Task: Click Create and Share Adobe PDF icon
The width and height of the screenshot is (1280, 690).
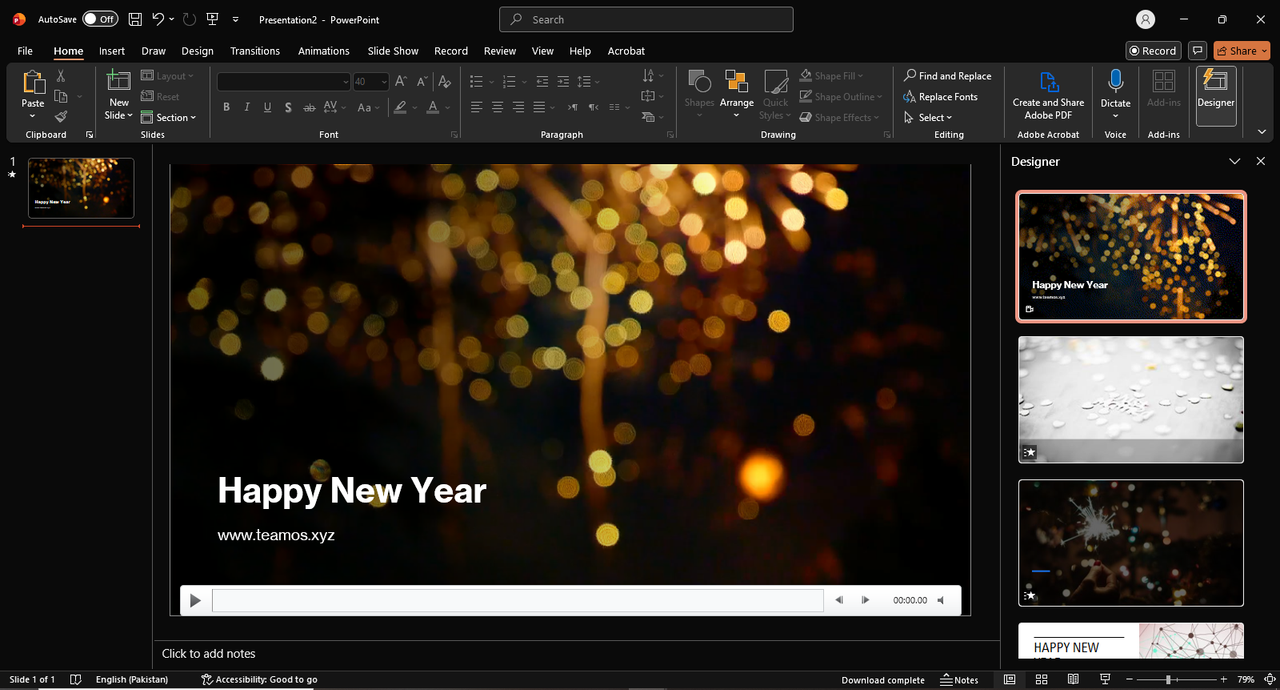Action: click(1048, 95)
